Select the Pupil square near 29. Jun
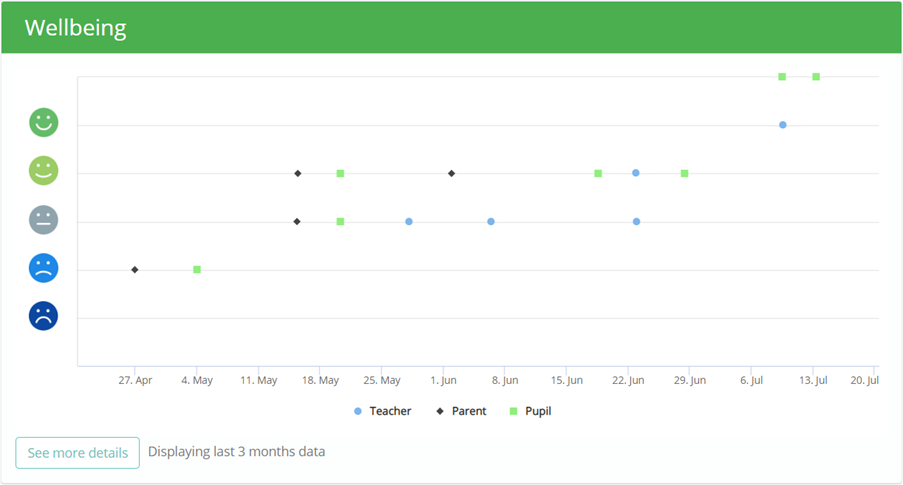 click(x=685, y=173)
